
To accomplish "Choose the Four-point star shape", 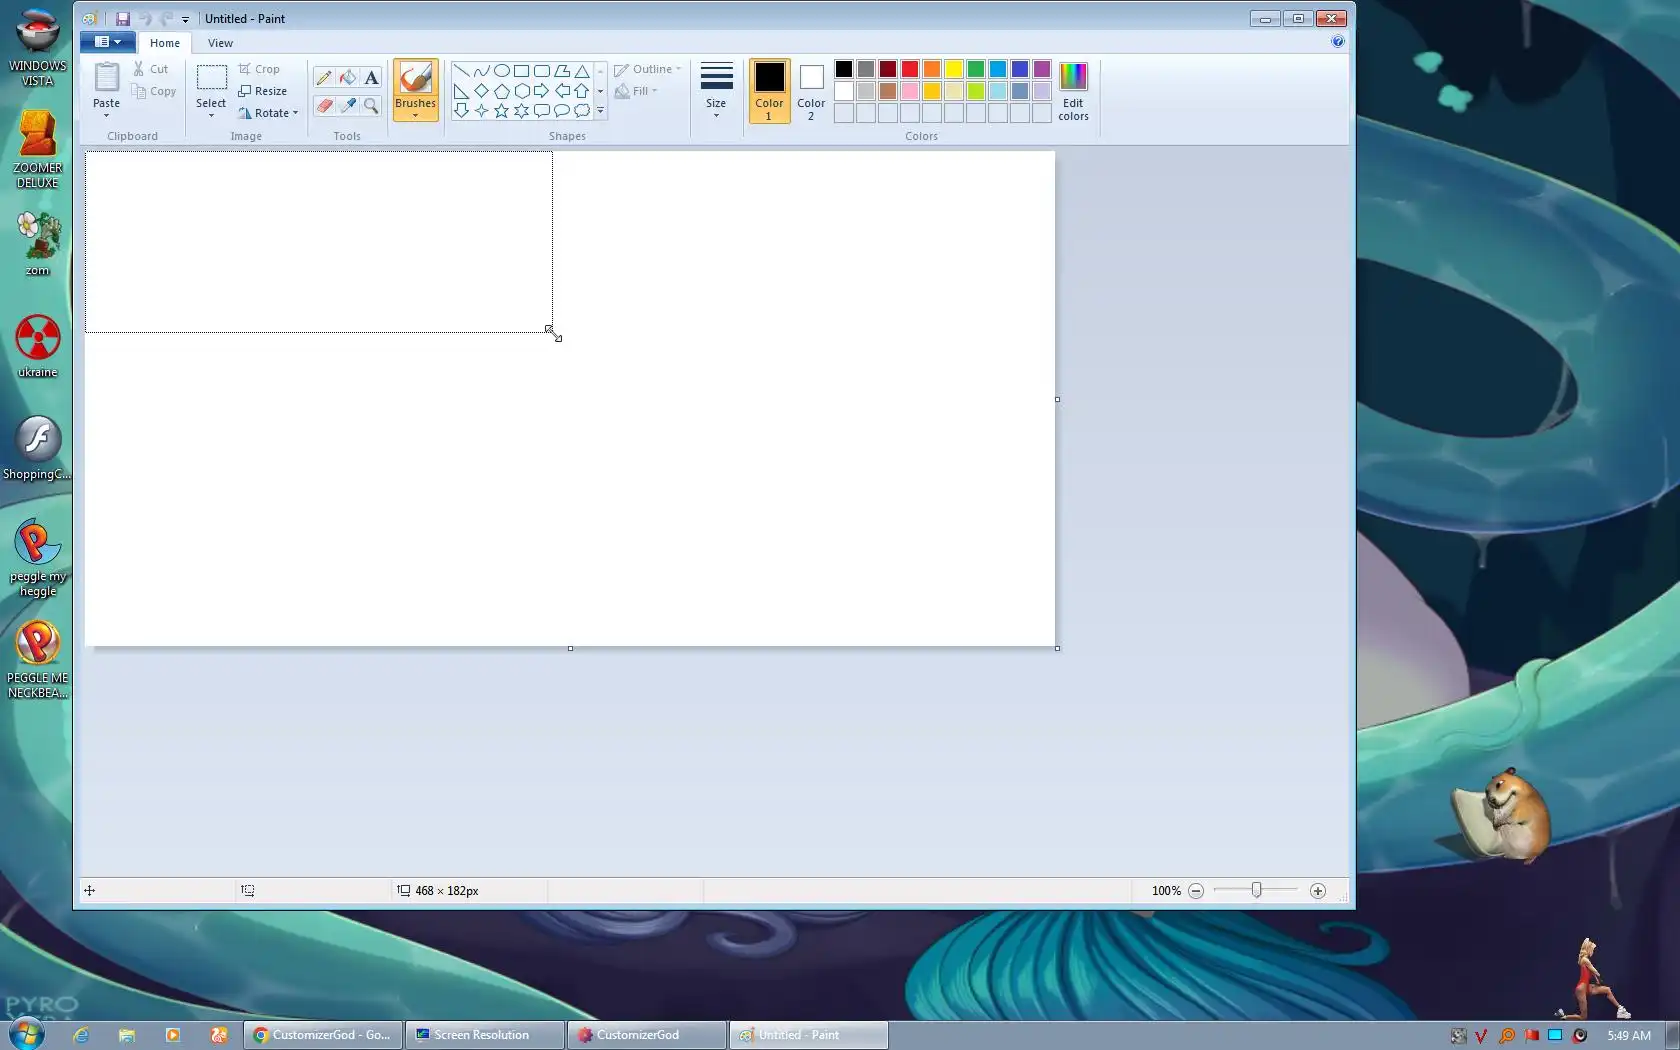I will pyautogui.click(x=481, y=111).
